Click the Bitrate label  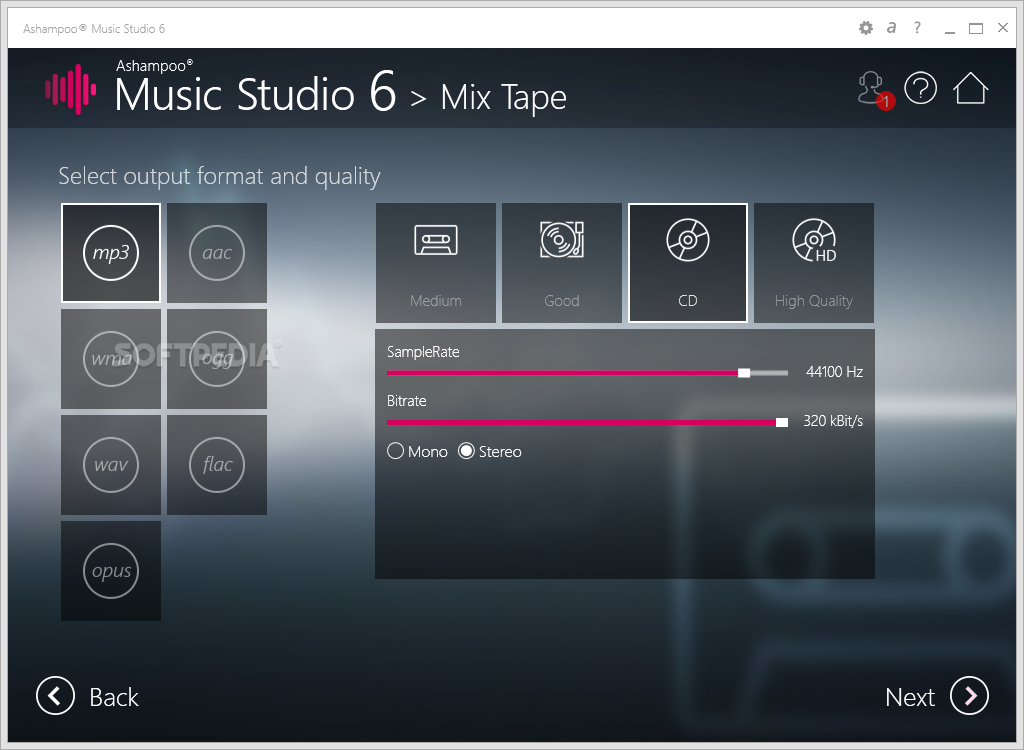(x=406, y=400)
